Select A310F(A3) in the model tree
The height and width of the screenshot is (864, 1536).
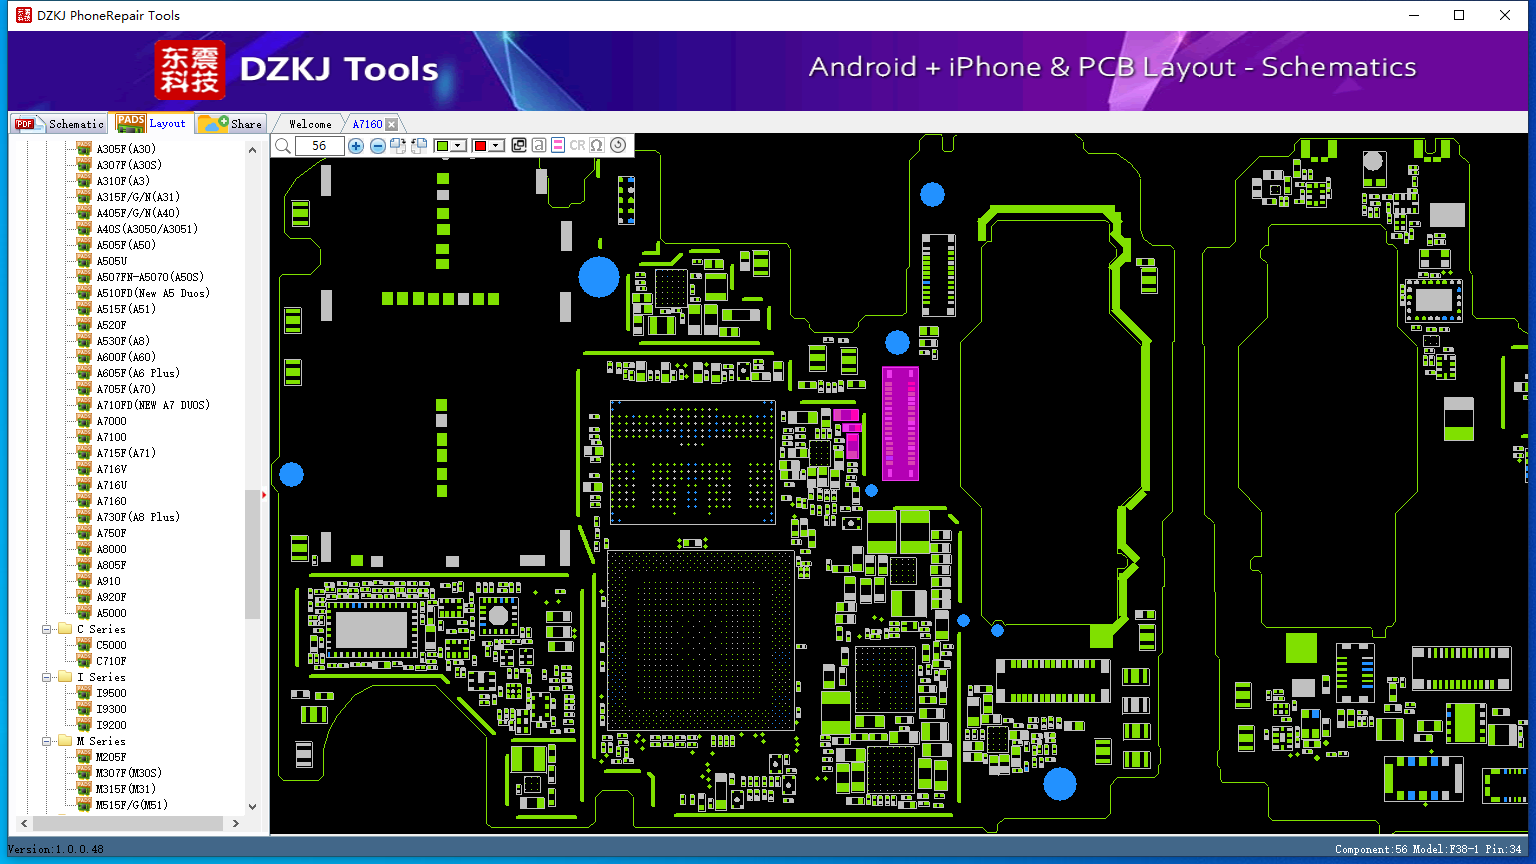point(123,181)
